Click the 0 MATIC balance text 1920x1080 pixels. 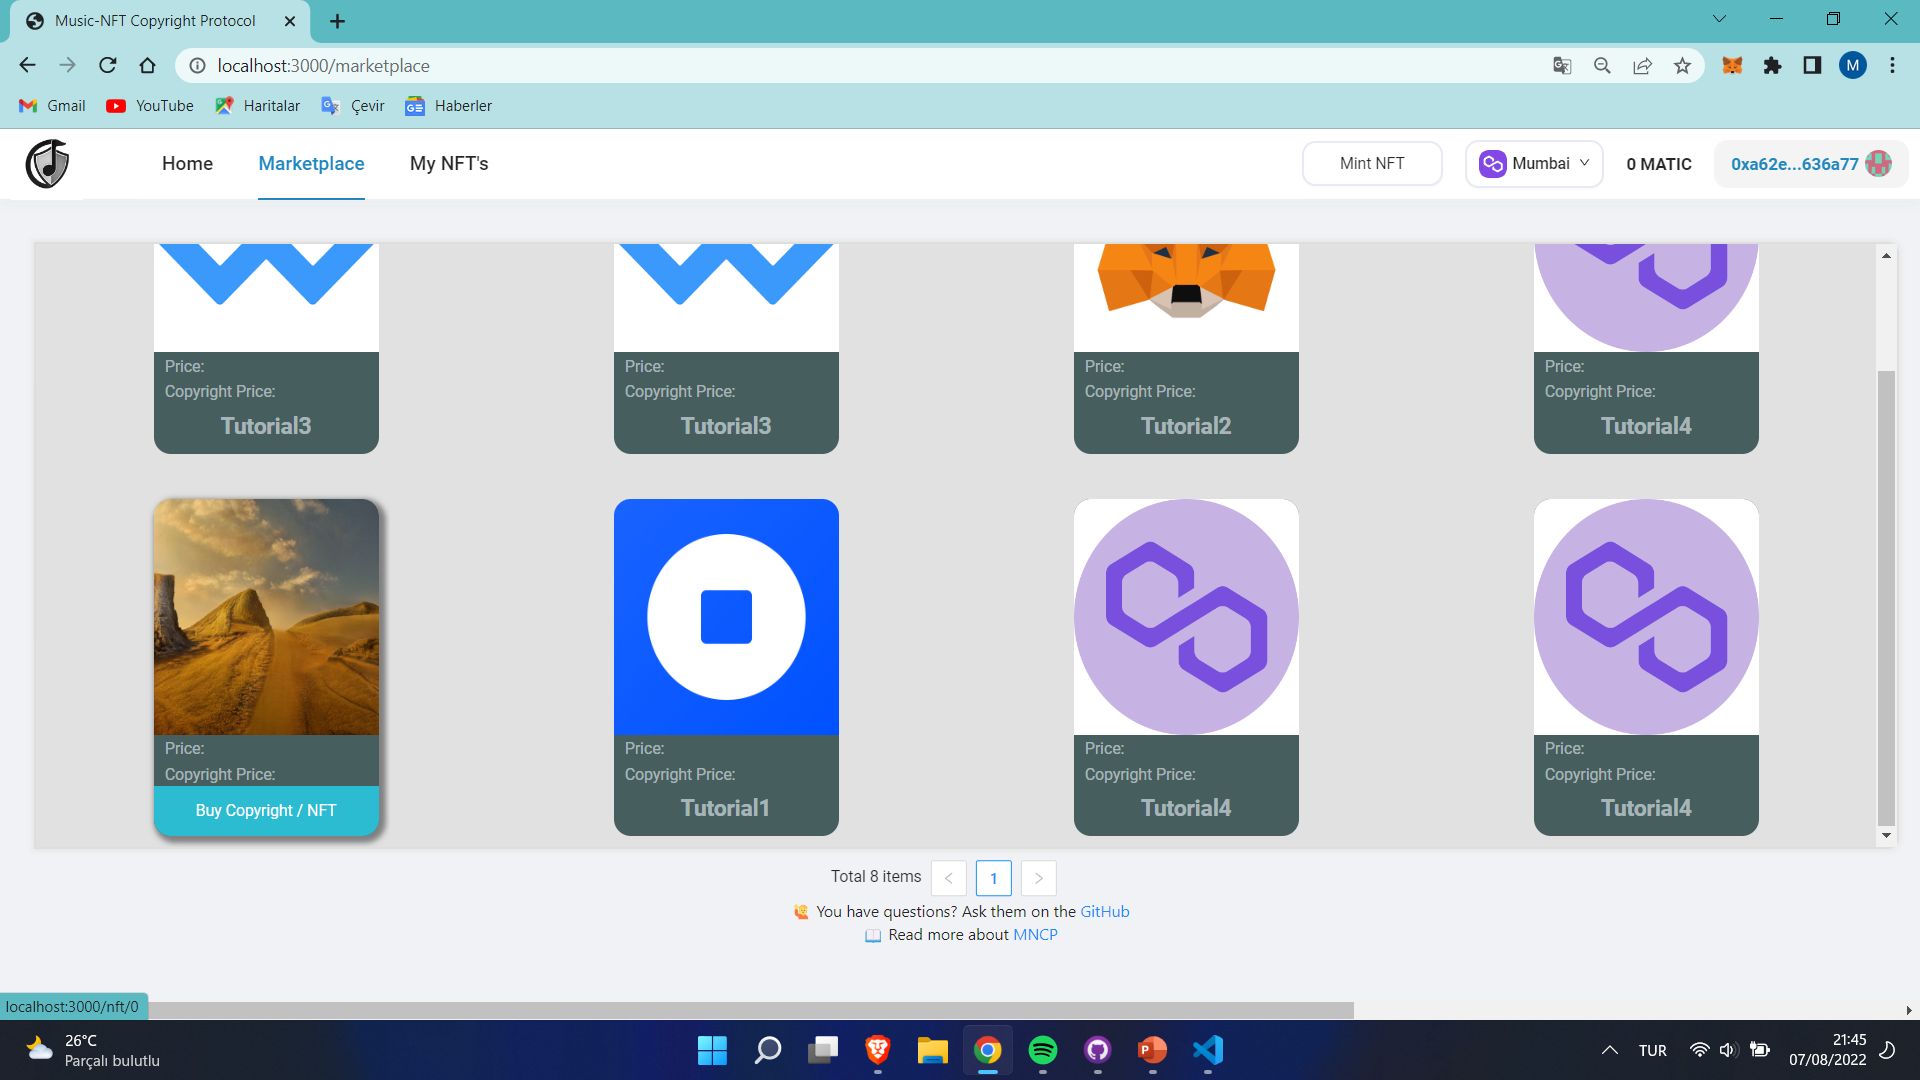[1659, 164]
